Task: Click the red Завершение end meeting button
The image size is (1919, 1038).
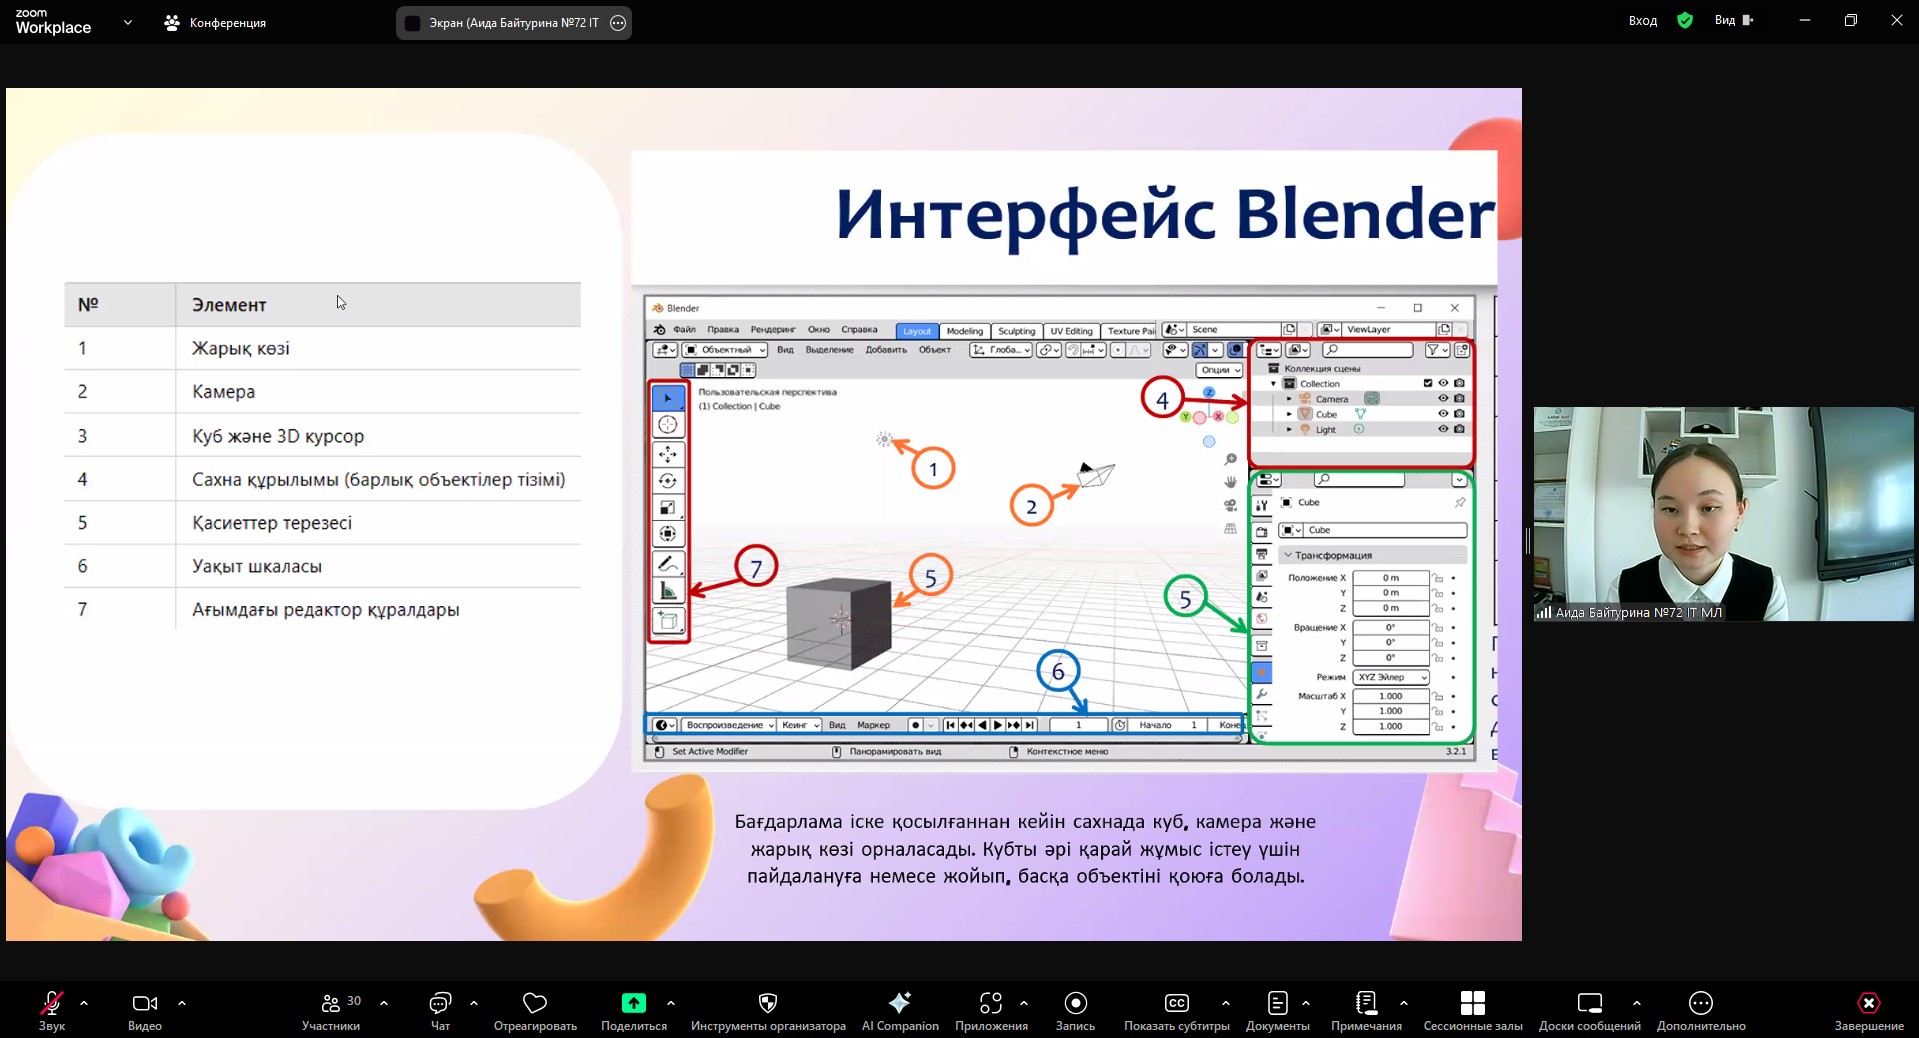Action: [1868, 1003]
